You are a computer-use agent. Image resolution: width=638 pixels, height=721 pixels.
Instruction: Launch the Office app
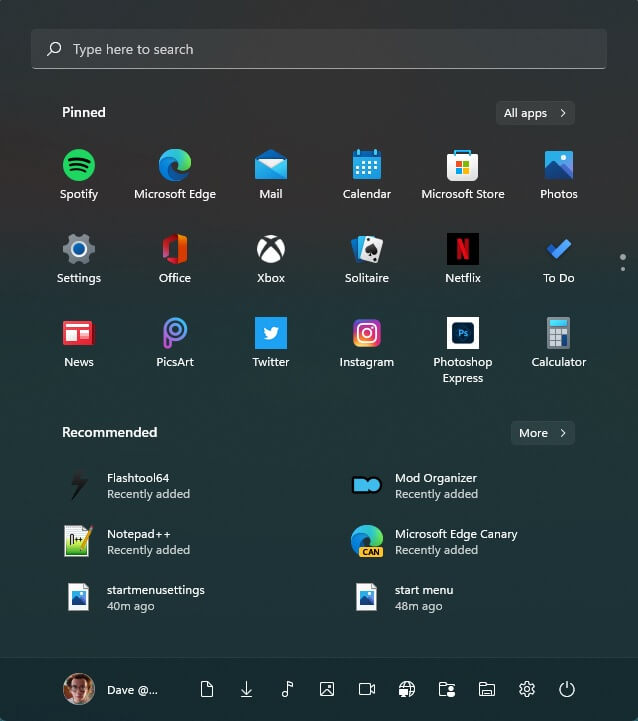pyautogui.click(x=175, y=258)
